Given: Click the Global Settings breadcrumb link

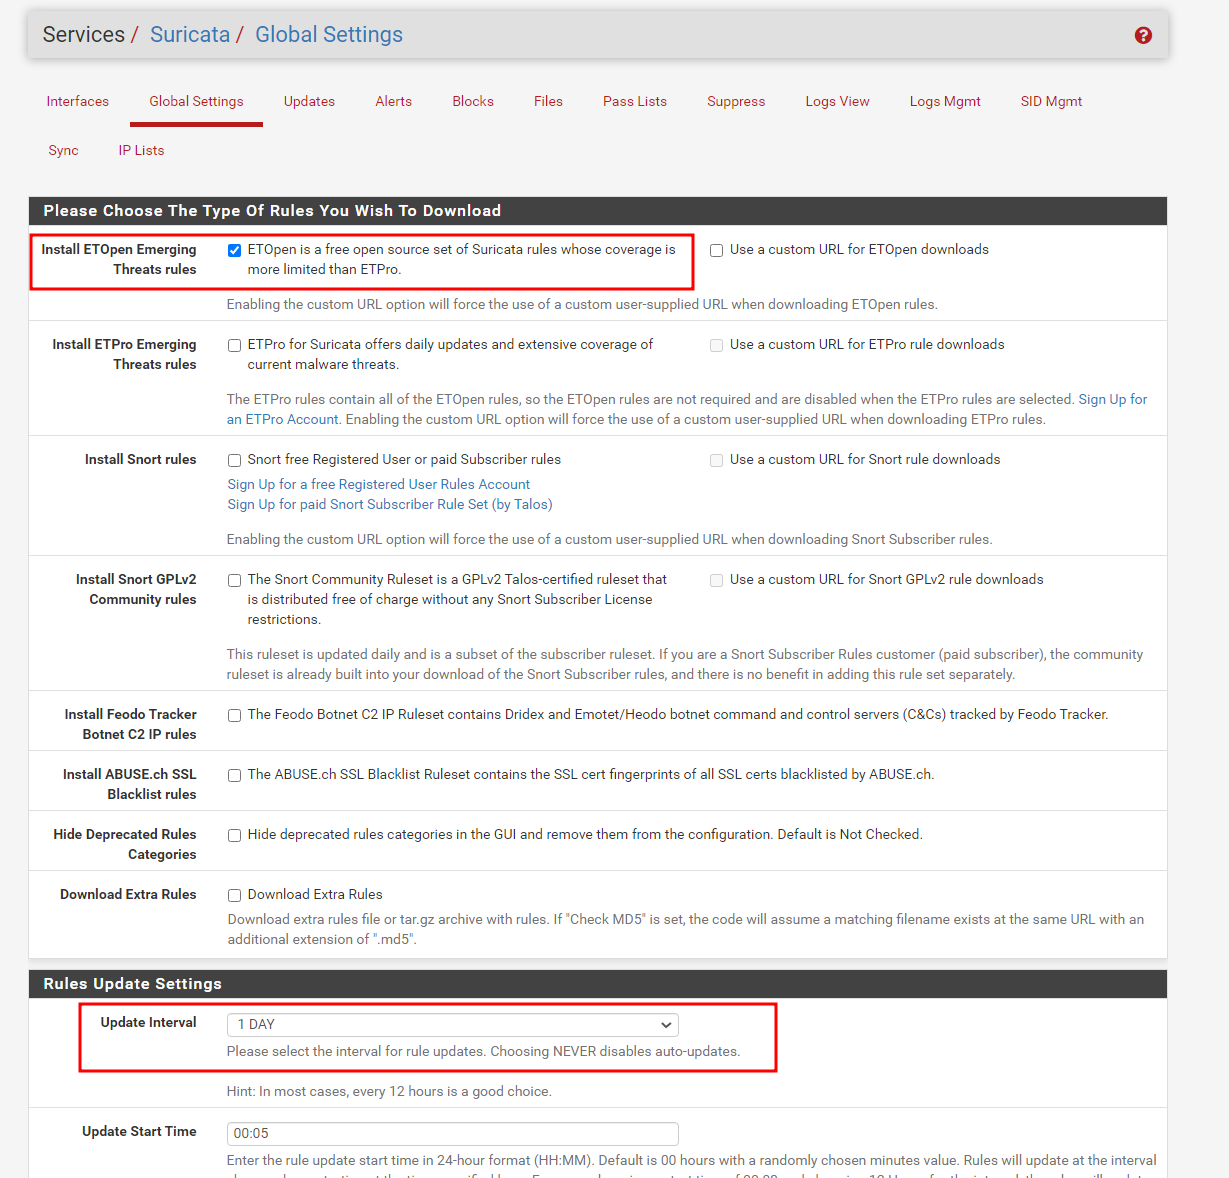Looking at the screenshot, I should tap(329, 34).
